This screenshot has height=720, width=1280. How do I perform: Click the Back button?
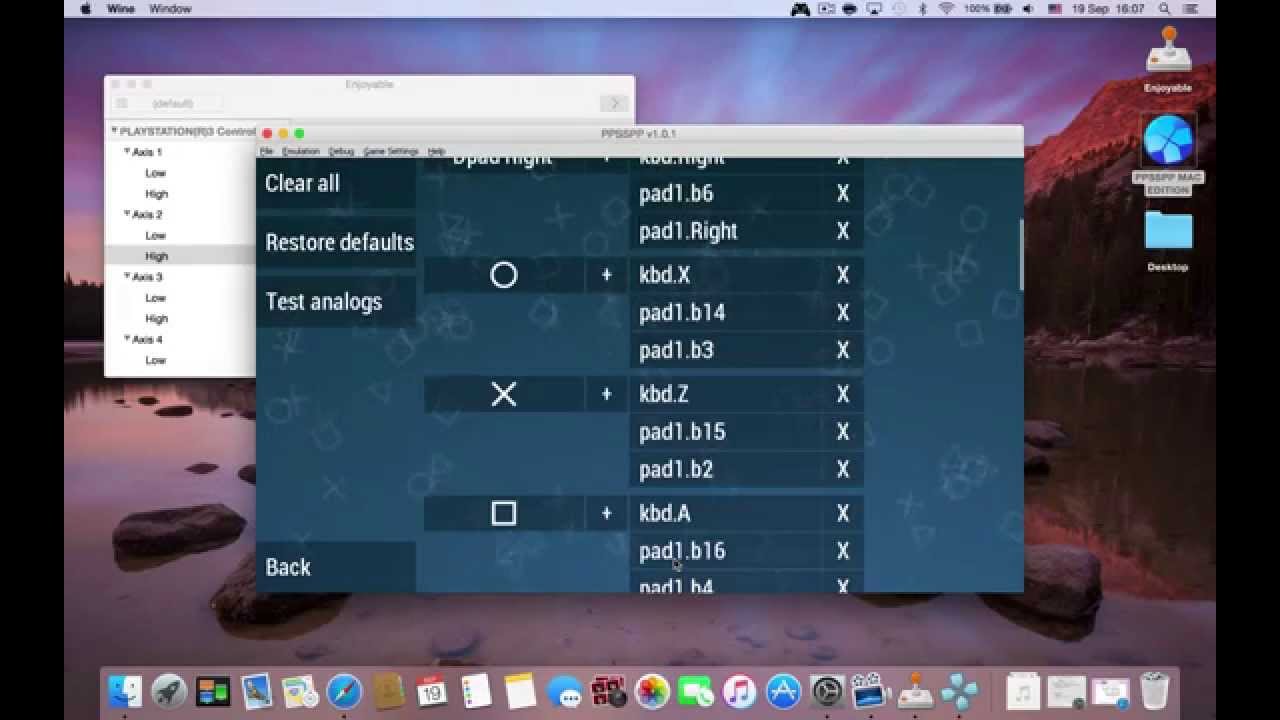pos(336,567)
